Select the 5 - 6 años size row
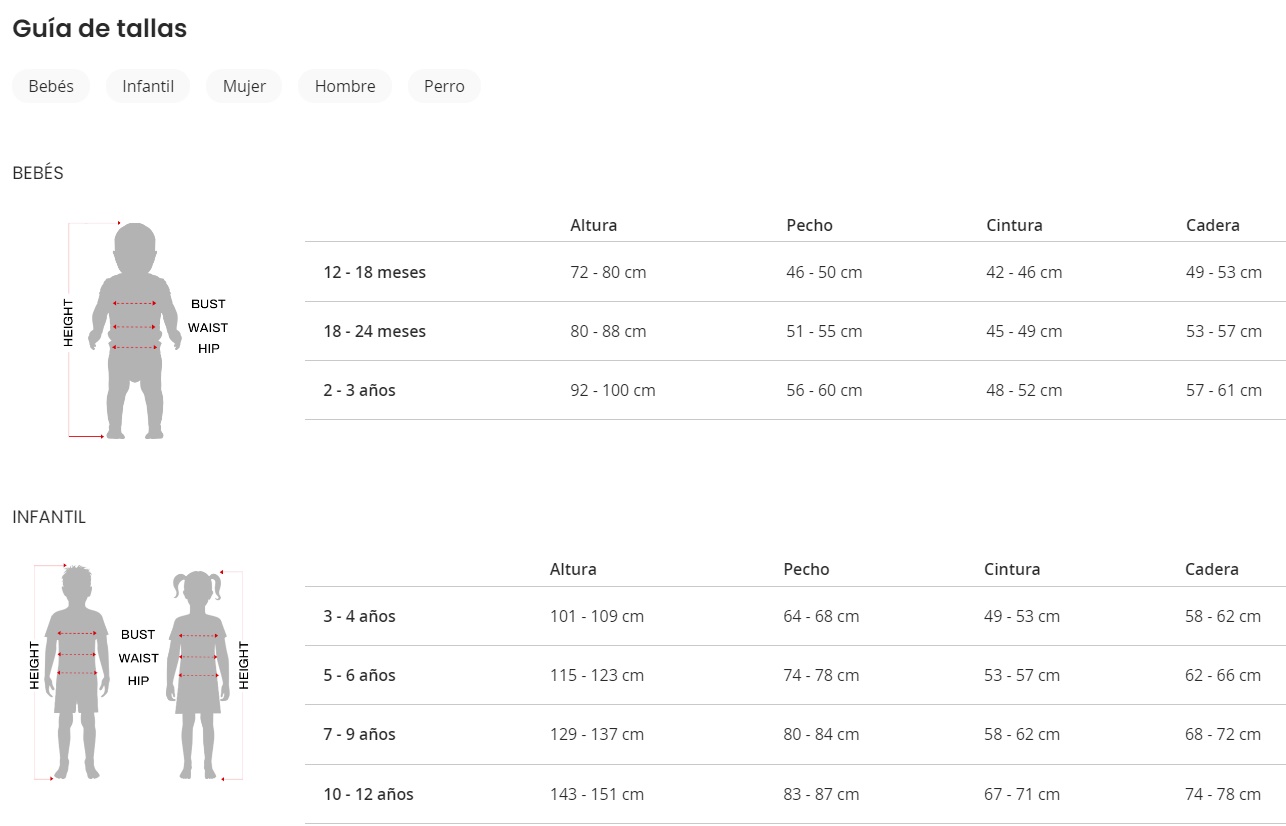The width and height of the screenshot is (1286, 826). point(359,675)
